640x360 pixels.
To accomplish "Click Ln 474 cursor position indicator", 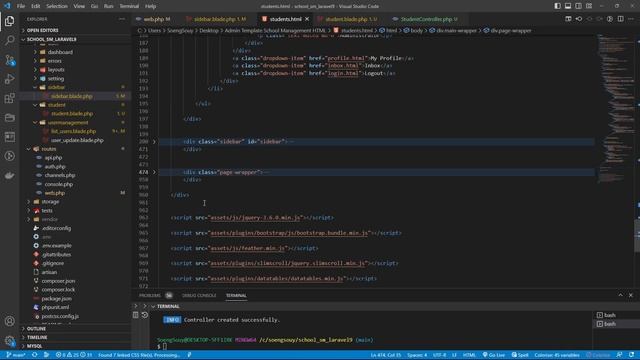I will tap(386, 355).
